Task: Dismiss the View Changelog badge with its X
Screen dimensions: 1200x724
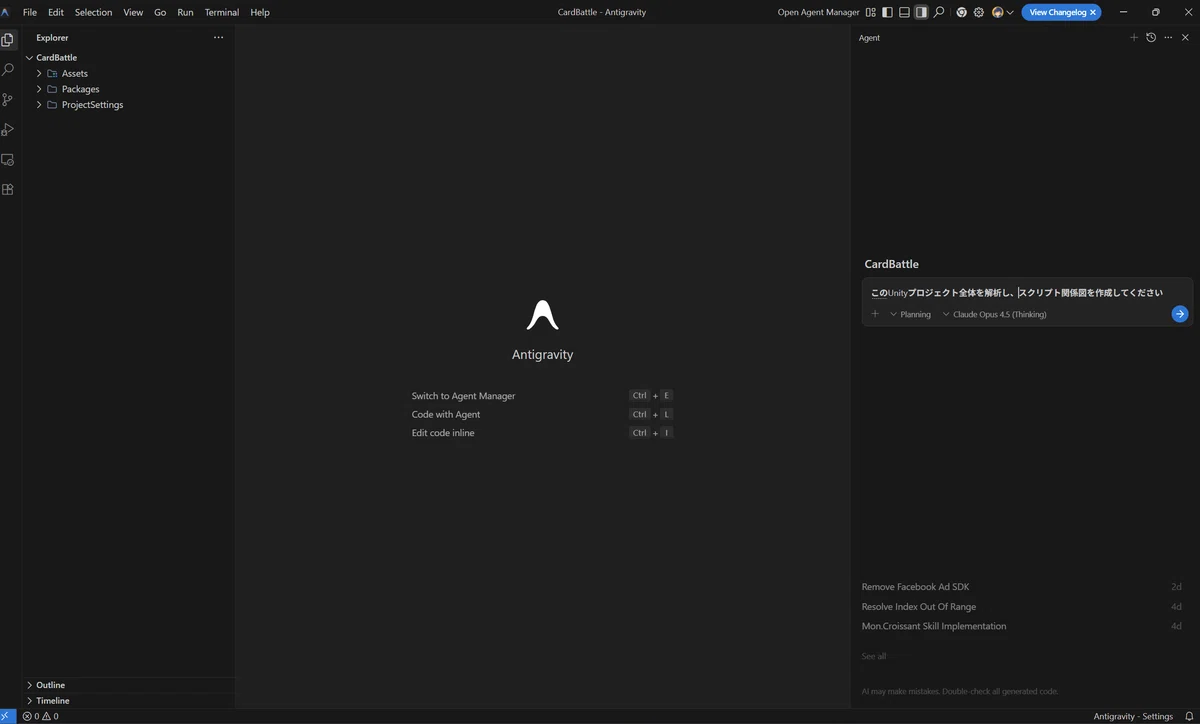Action: point(1094,12)
